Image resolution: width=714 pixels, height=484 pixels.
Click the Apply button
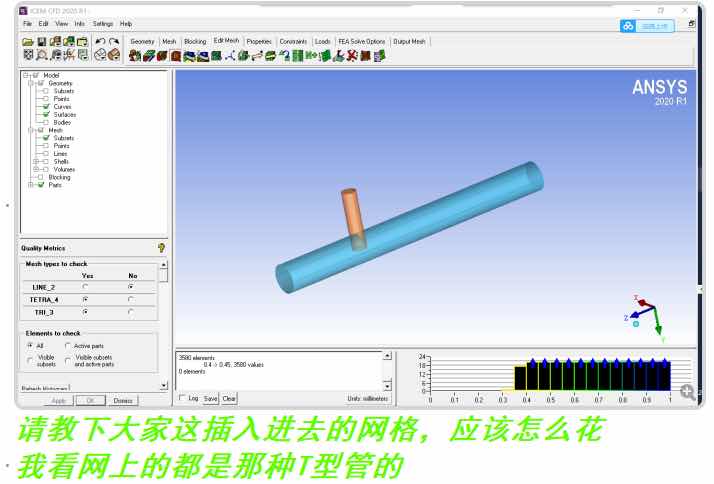(x=59, y=401)
